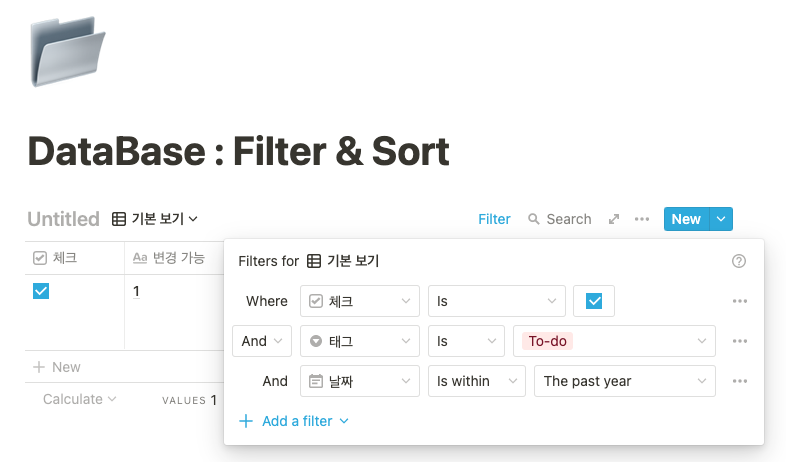The image size is (786, 462).
Task: Open the filters help question mark
Action: 738,261
